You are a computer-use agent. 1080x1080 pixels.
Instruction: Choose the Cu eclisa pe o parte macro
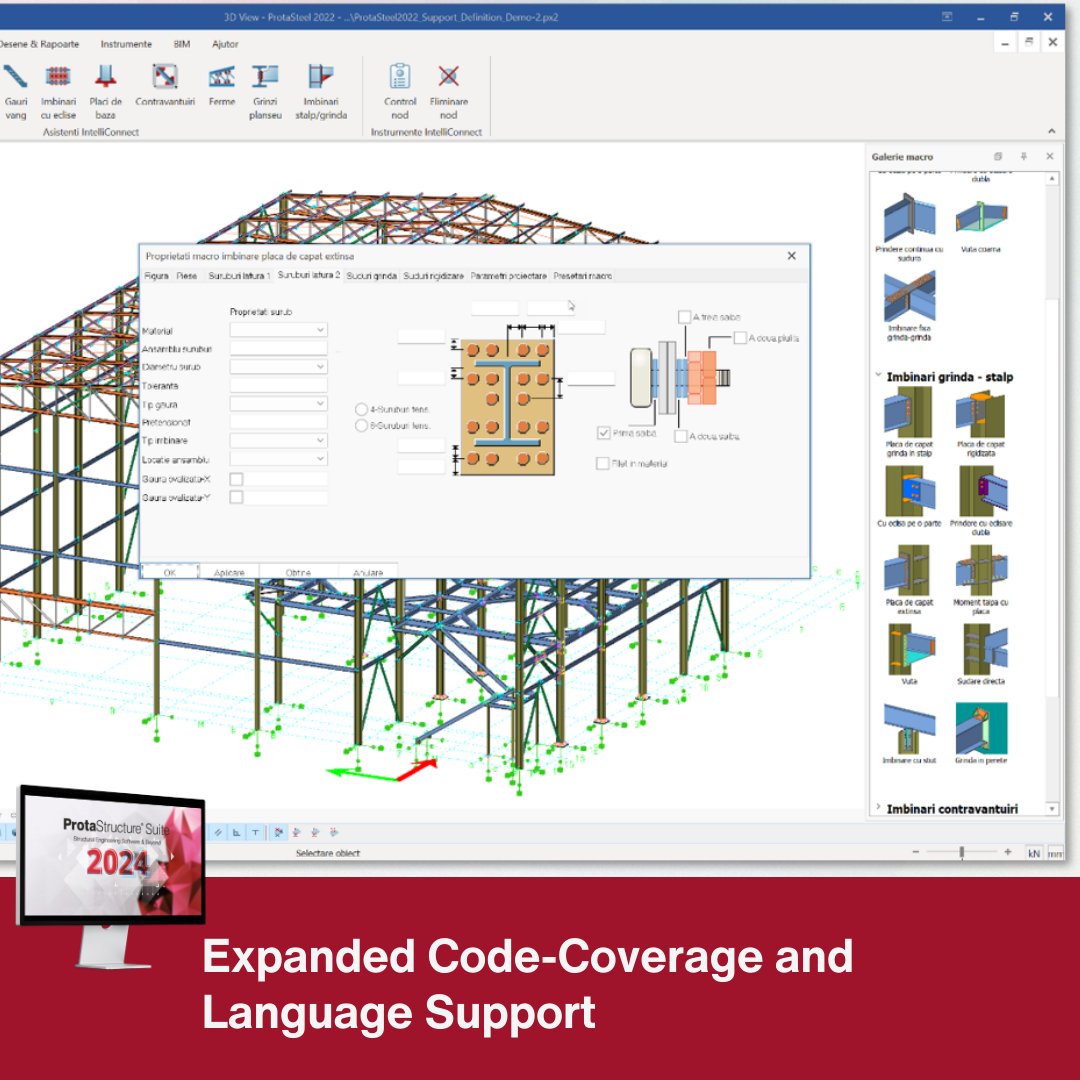click(x=909, y=497)
